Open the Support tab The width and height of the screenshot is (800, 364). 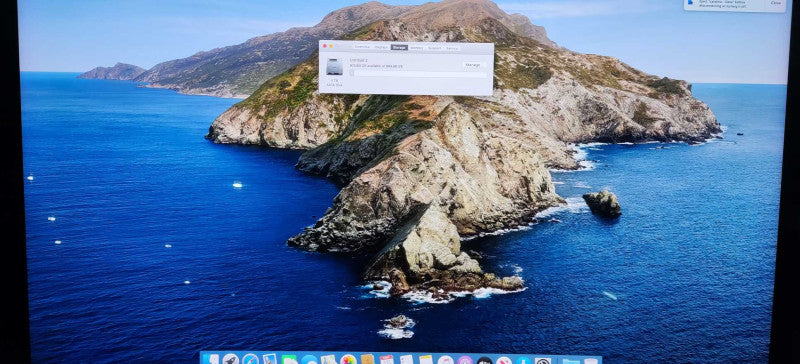[435, 48]
